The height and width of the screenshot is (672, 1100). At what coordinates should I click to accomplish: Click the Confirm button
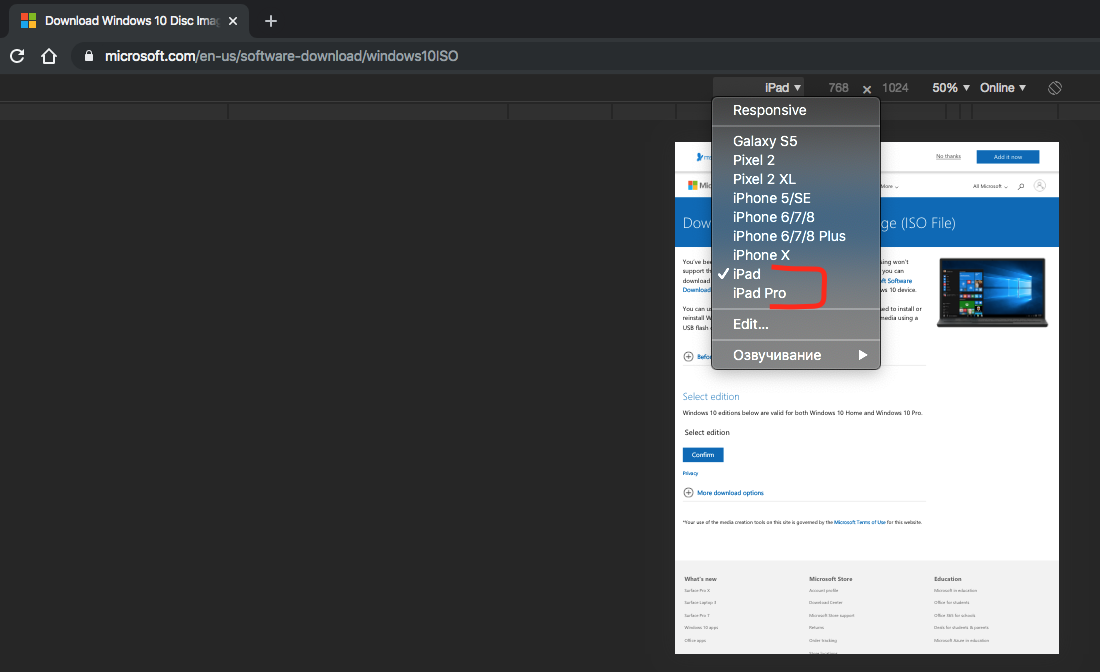(x=703, y=455)
